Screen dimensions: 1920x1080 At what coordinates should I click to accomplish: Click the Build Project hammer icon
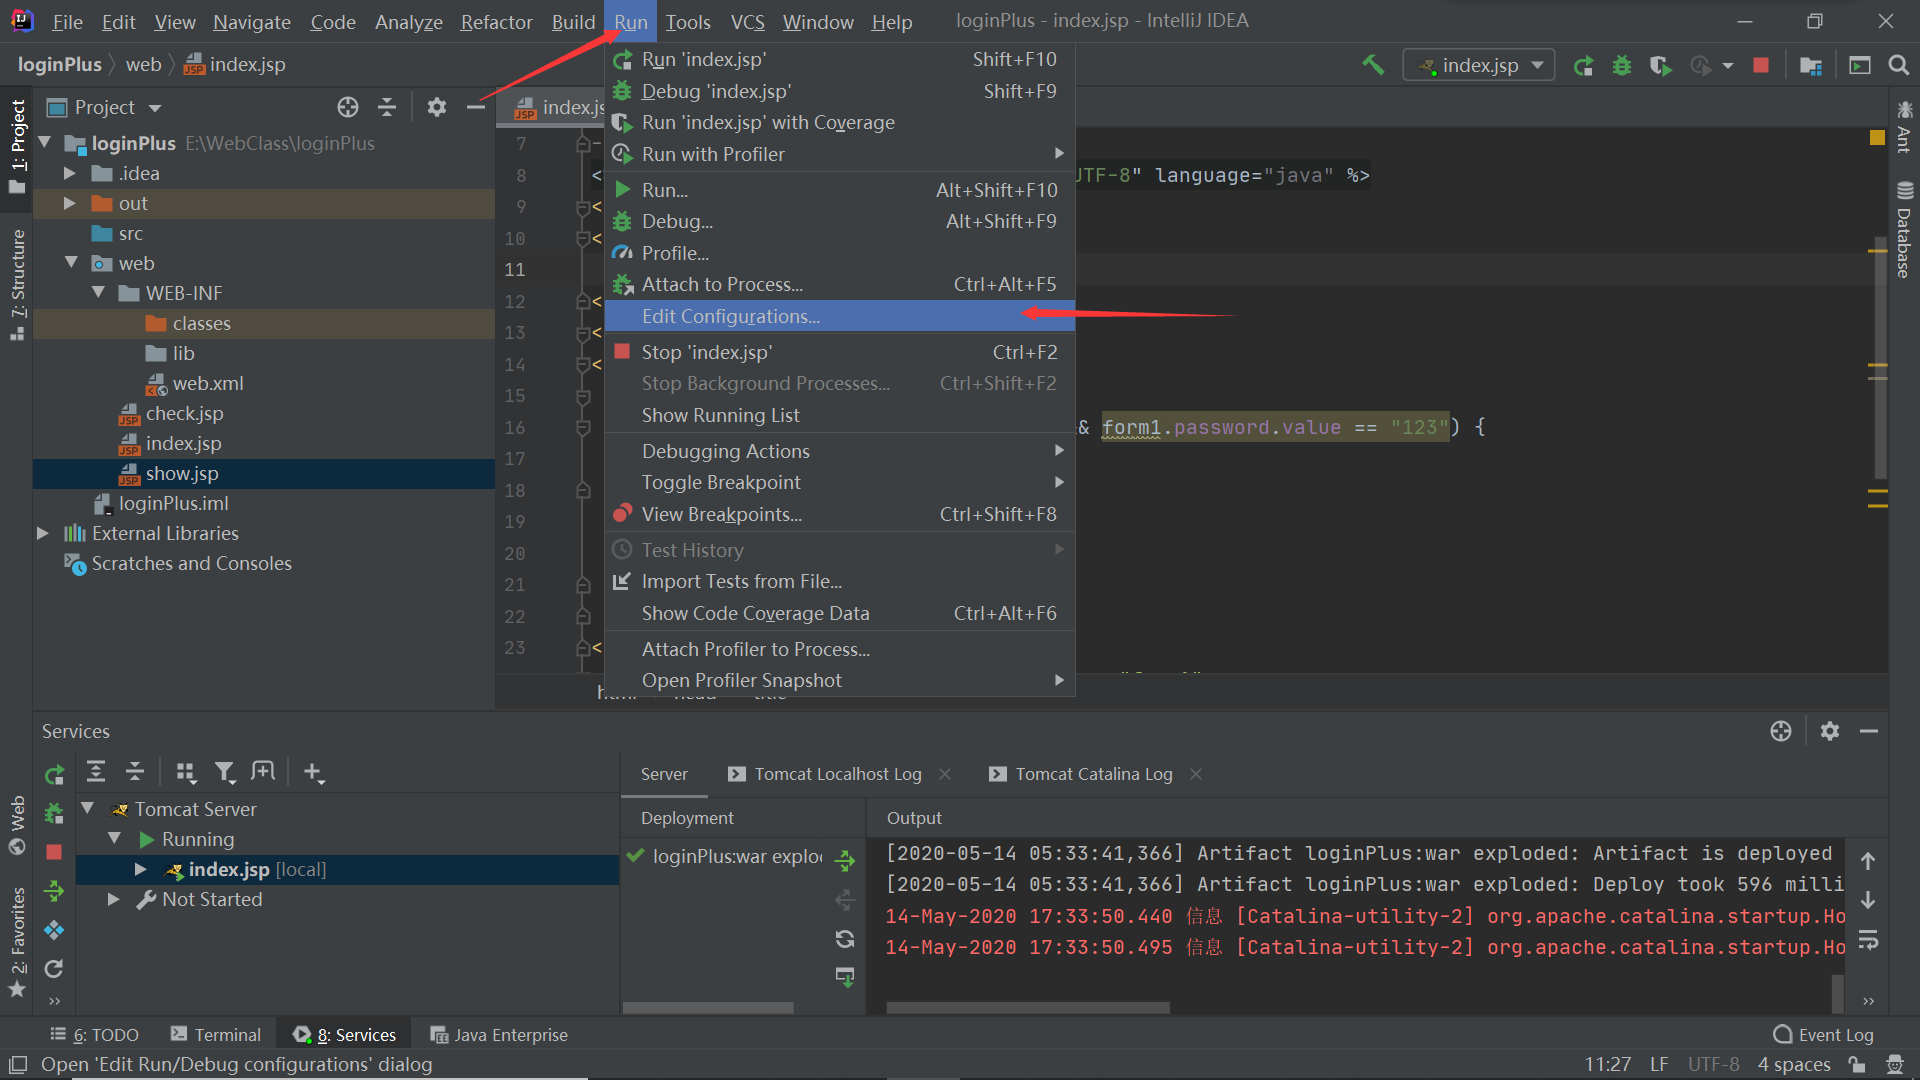click(1373, 65)
